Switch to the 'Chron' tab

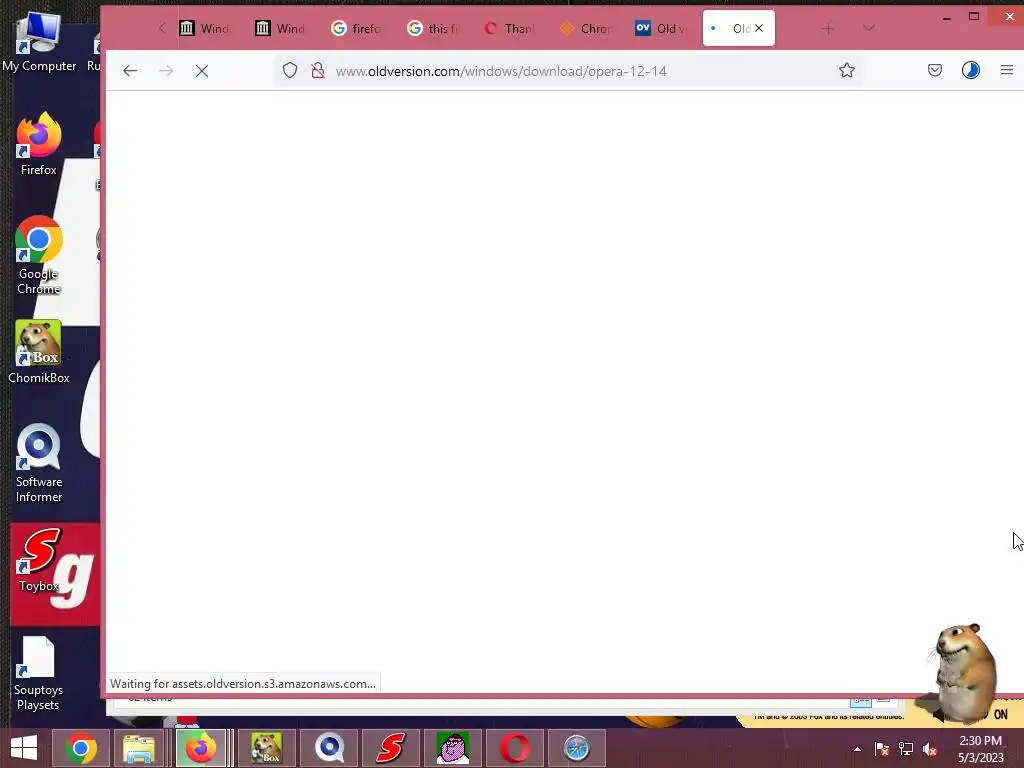point(585,28)
